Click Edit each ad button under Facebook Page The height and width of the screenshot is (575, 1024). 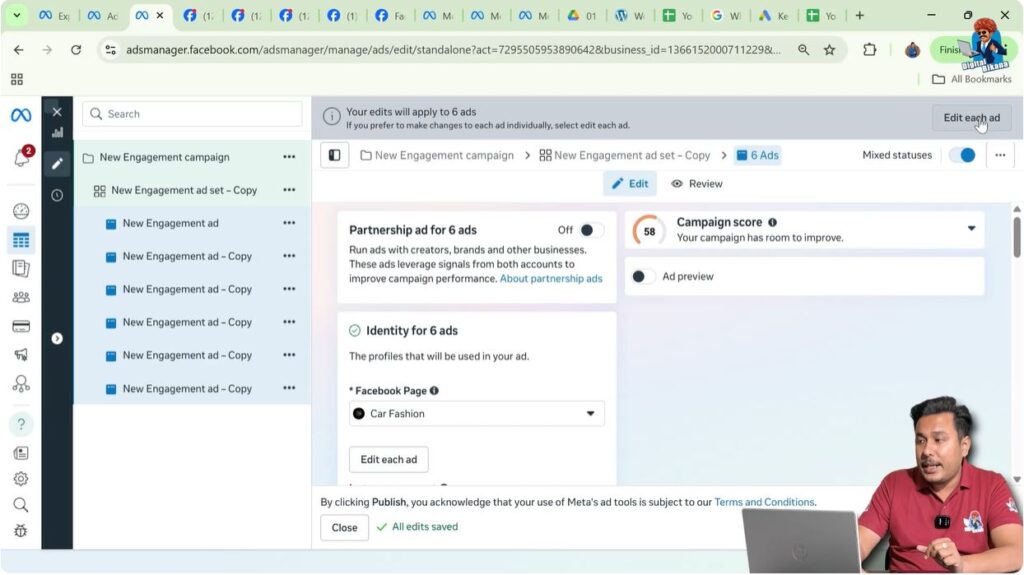(x=389, y=459)
